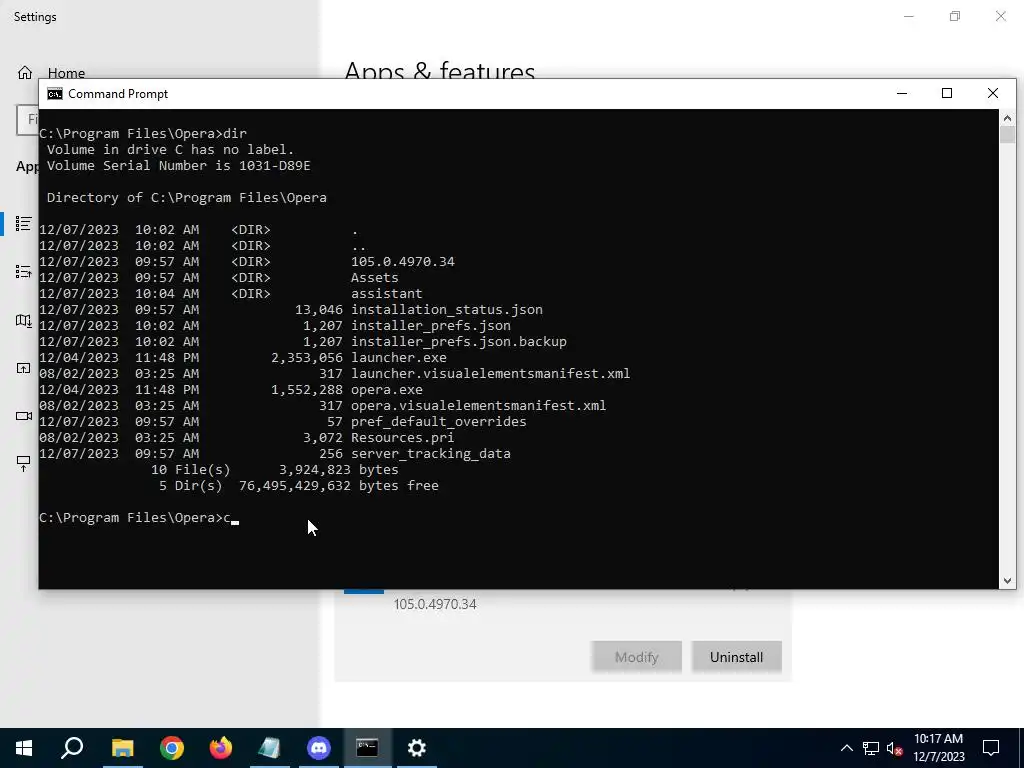Screen dimensions: 1024x768
Task: Click the Command Prompt title bar icon
Action: tap(55, 94)
